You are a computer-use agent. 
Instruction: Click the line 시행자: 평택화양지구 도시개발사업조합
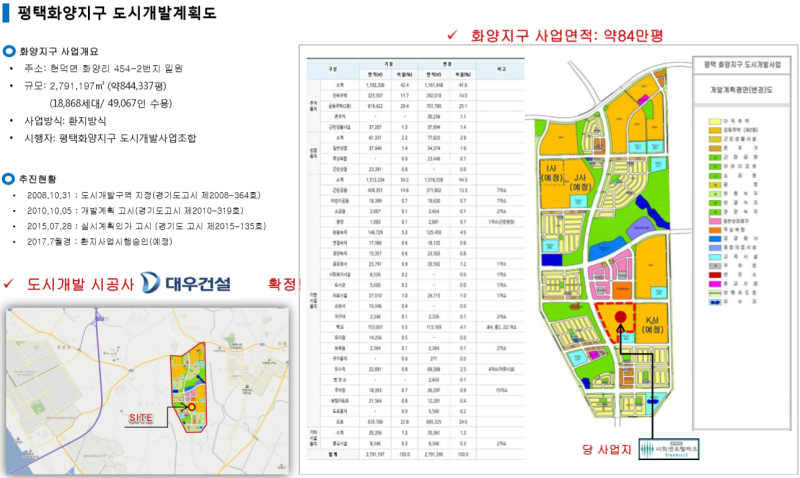tap(110, 138)
